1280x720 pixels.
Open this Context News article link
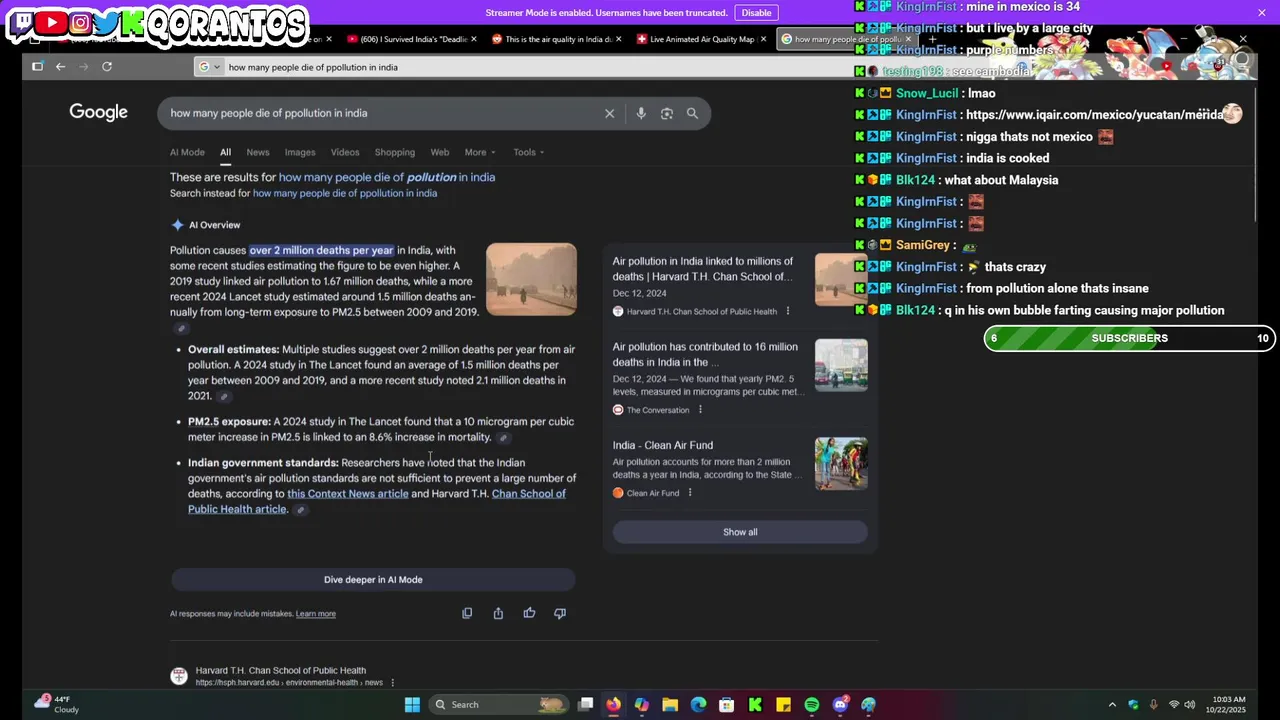348,494
